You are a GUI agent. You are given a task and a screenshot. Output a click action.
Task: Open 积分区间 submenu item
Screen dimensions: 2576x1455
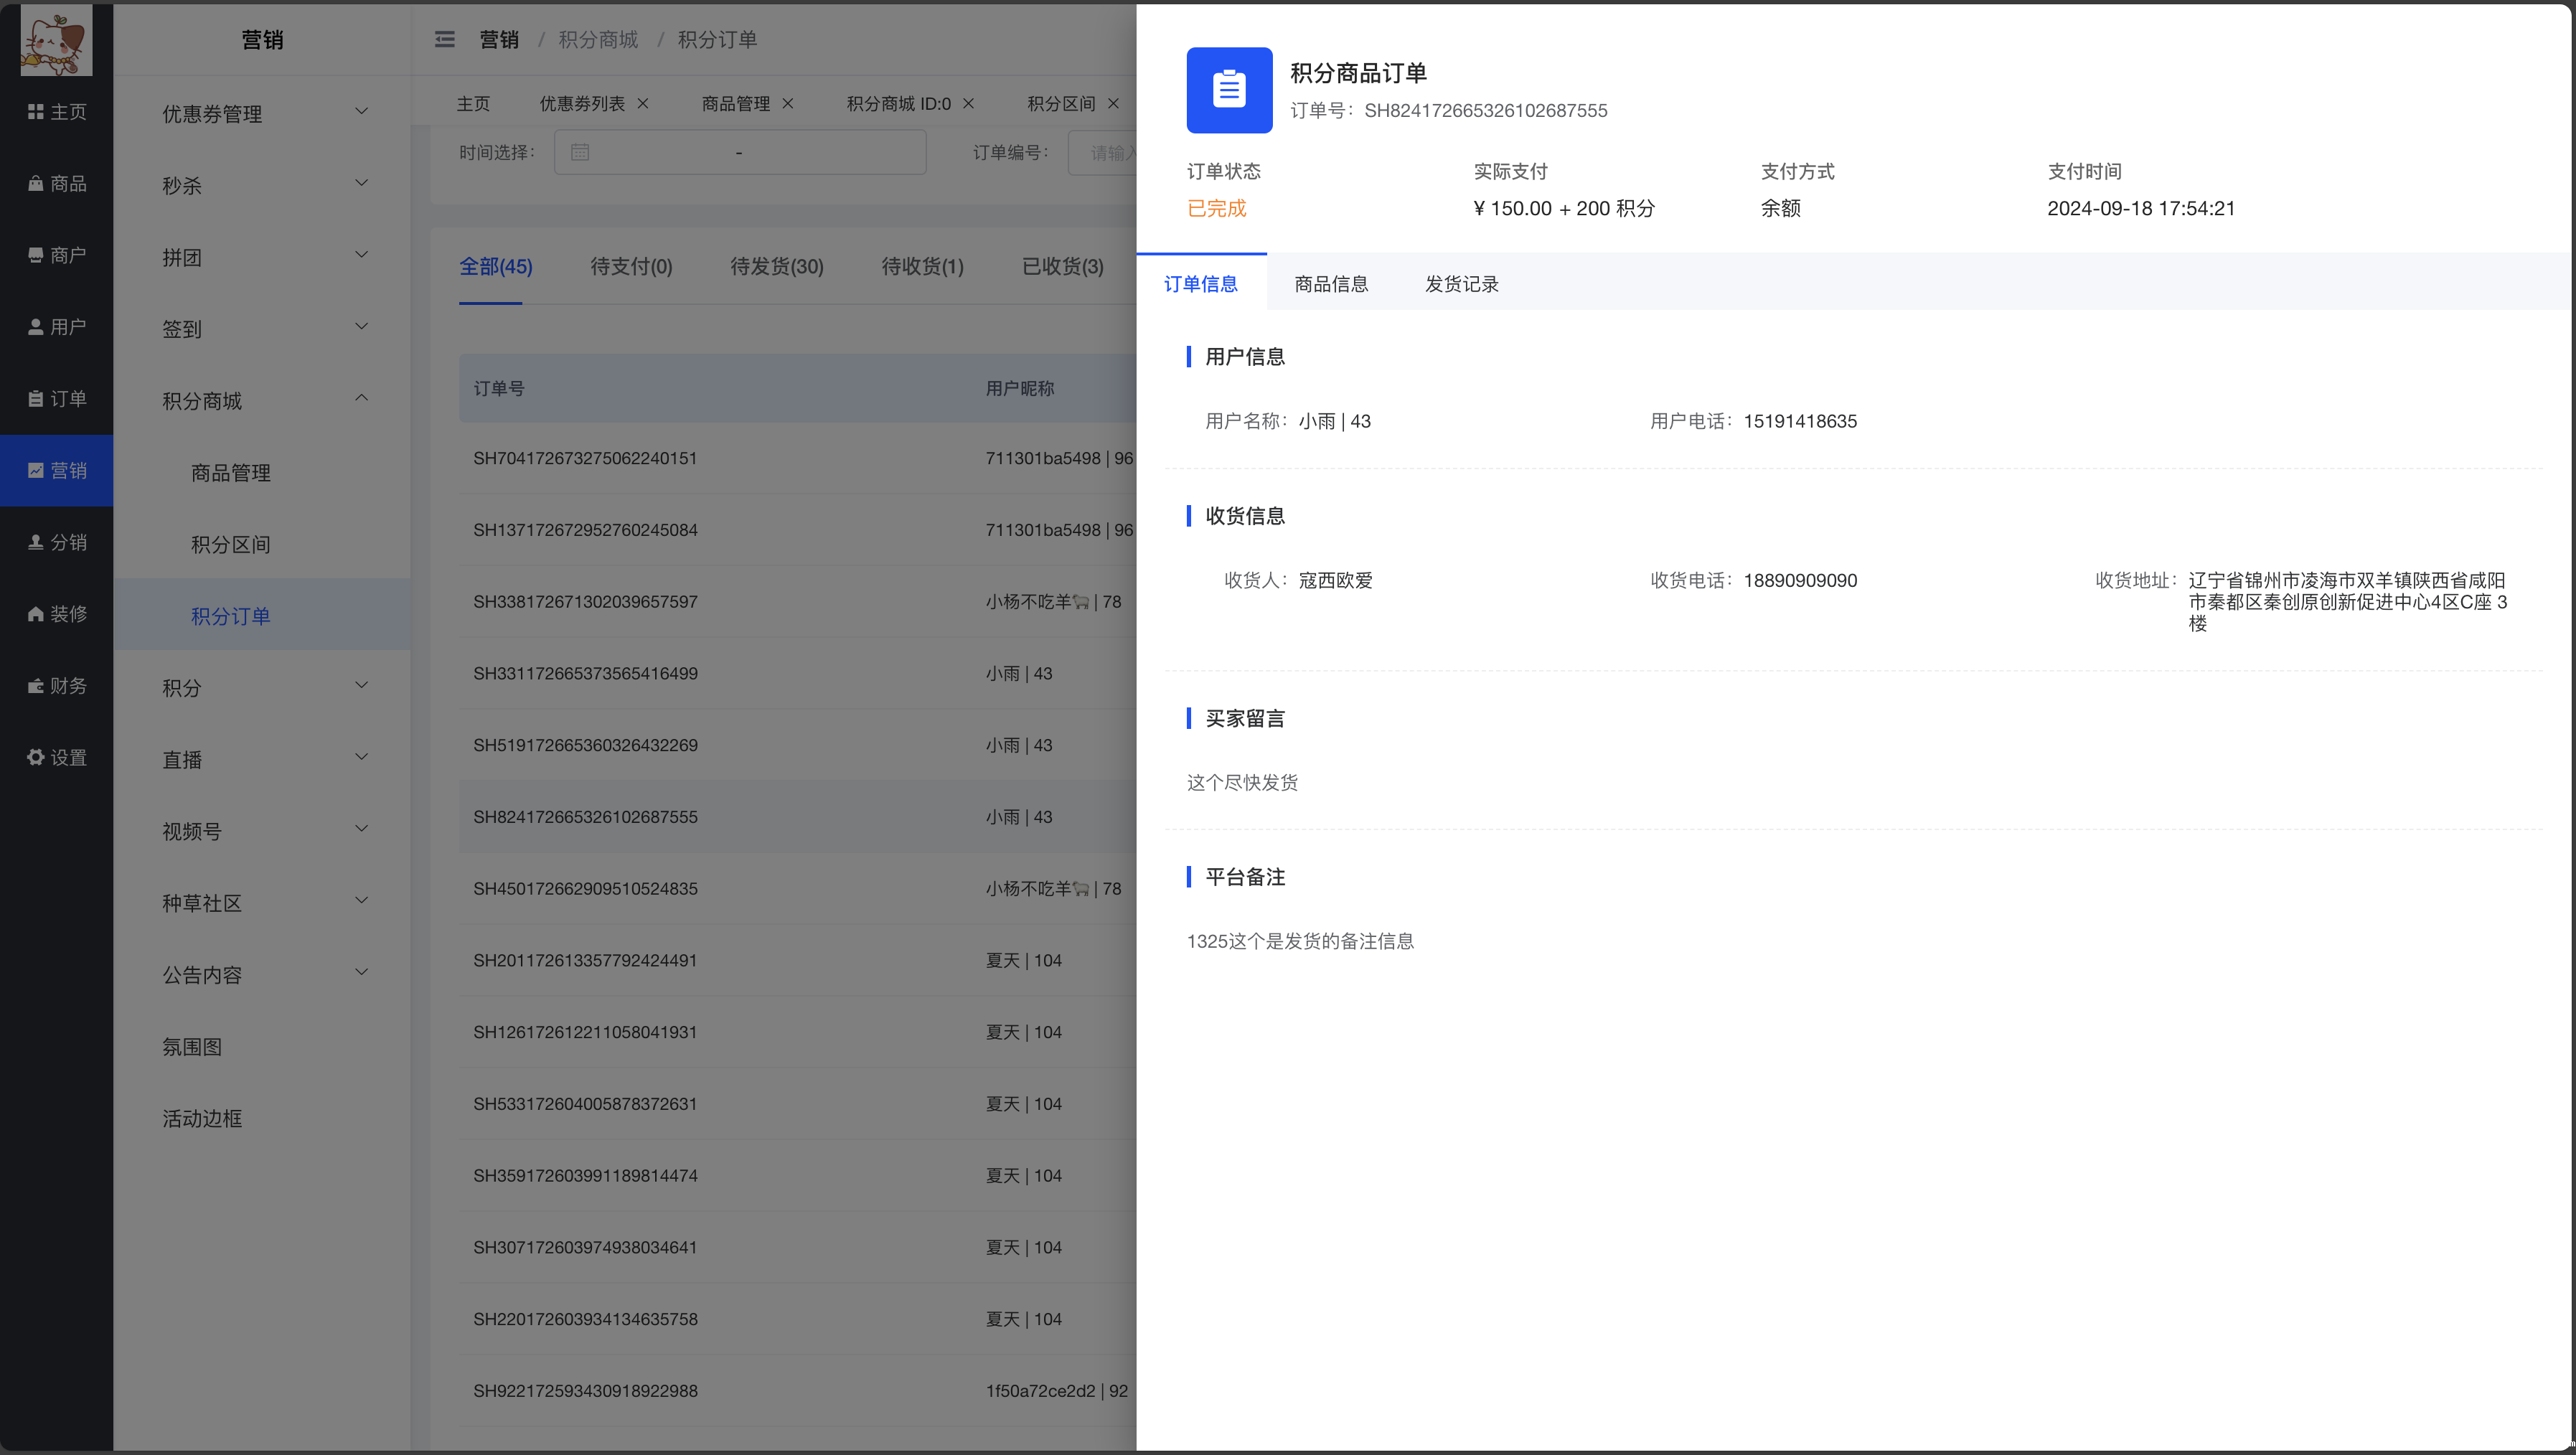[x=230, y=544]
